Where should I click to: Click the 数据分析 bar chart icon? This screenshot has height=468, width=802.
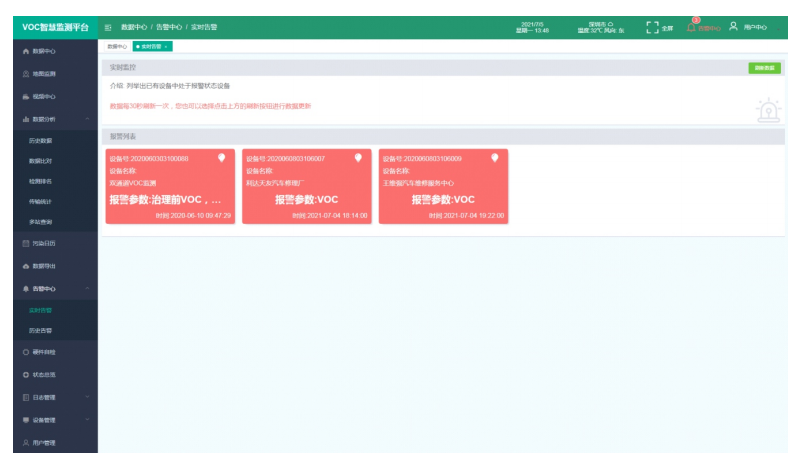pos(26,119)
